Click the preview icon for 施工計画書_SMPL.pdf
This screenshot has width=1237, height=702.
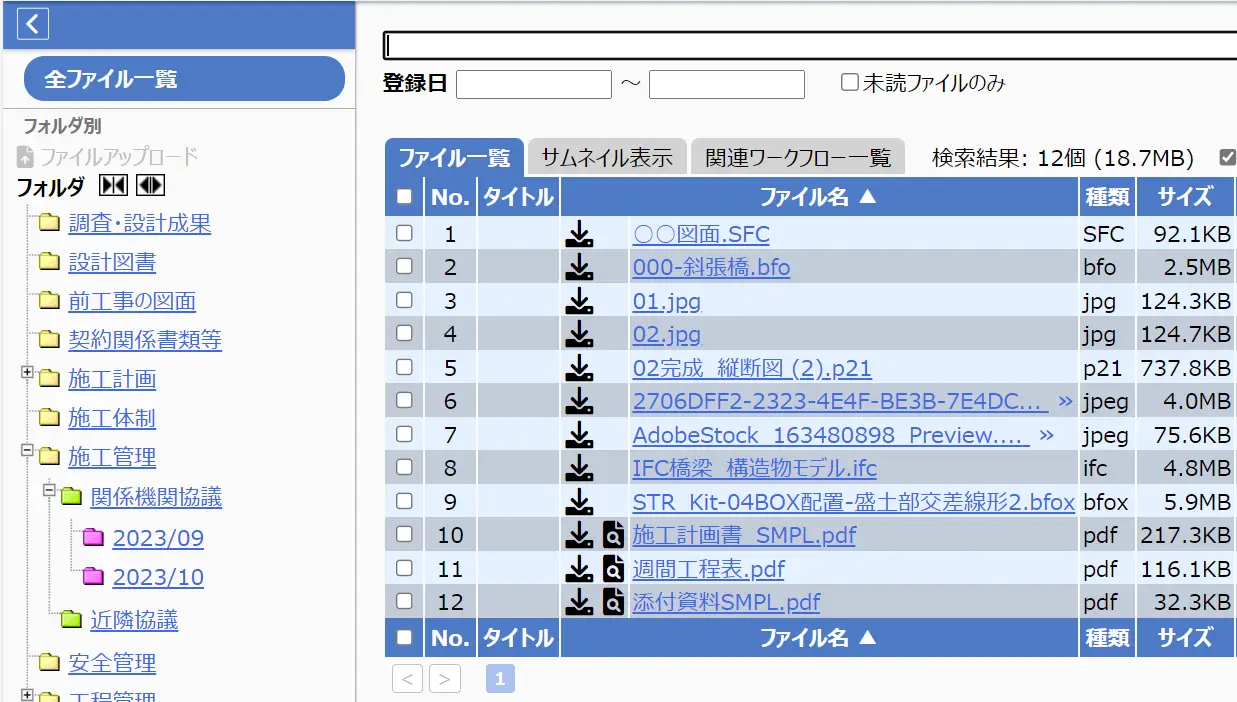(x=613, y=535)
